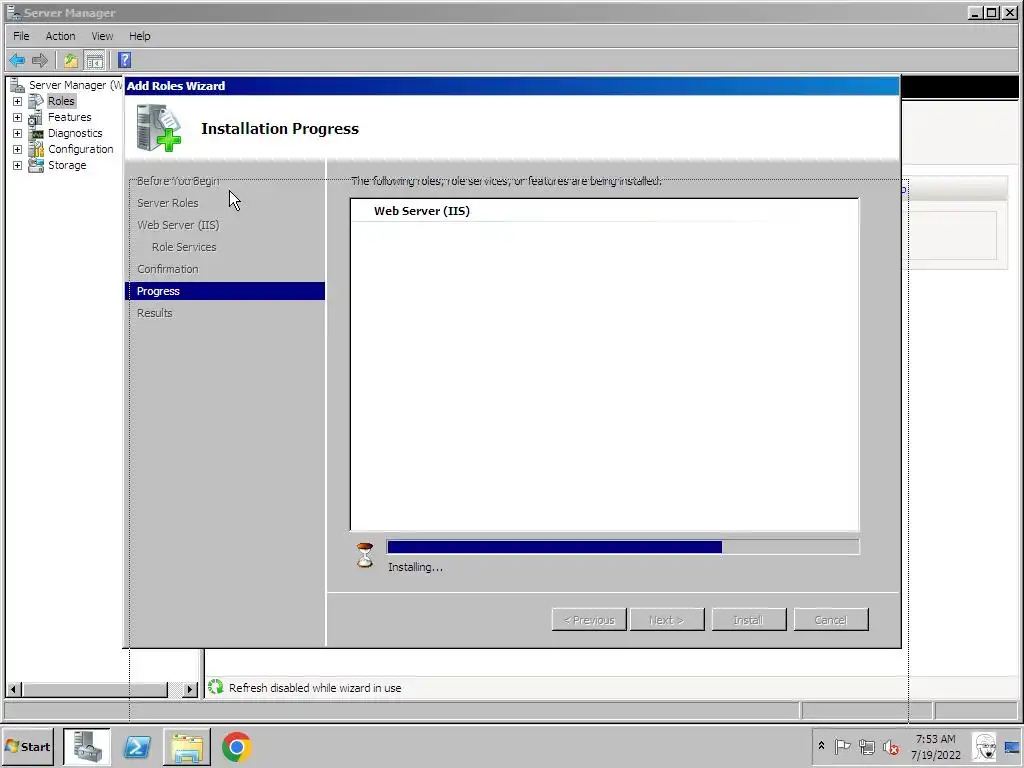
Task: Open the Action menu
Action: (60, 36)
